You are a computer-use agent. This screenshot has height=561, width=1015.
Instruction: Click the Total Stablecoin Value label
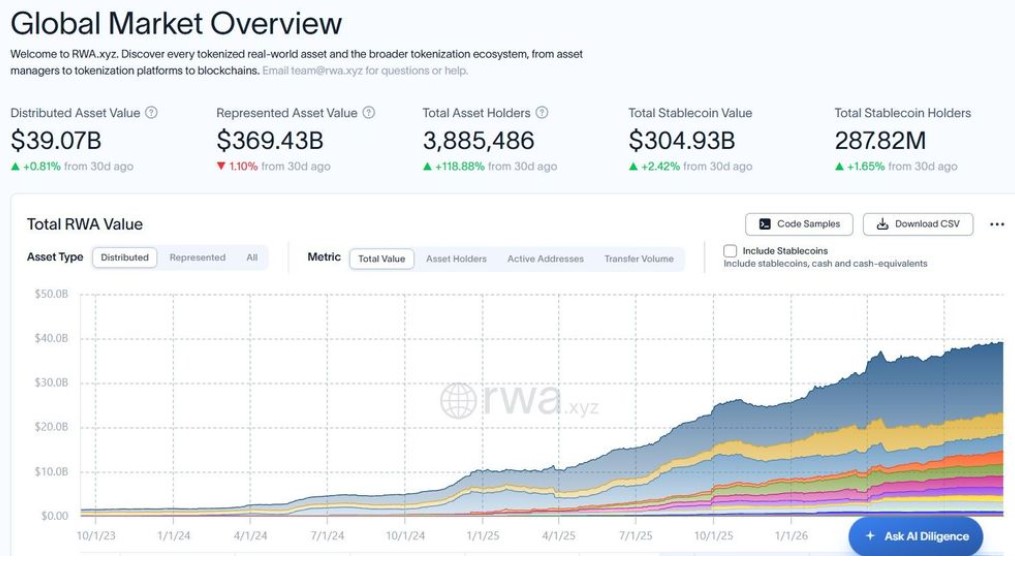point(690,113)
